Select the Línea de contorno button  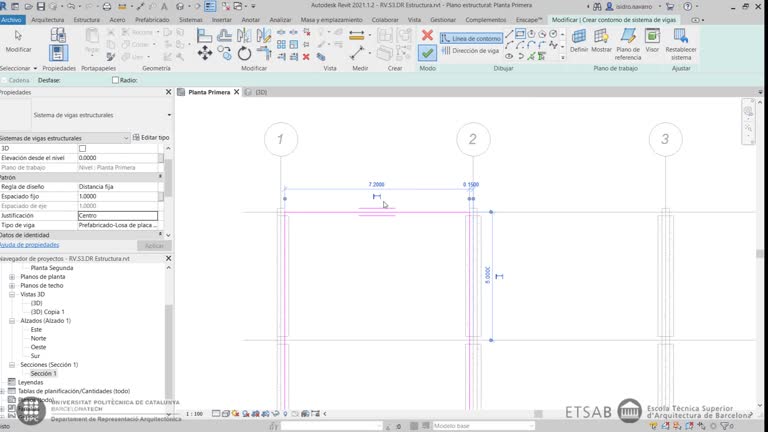tap(470, 38)
